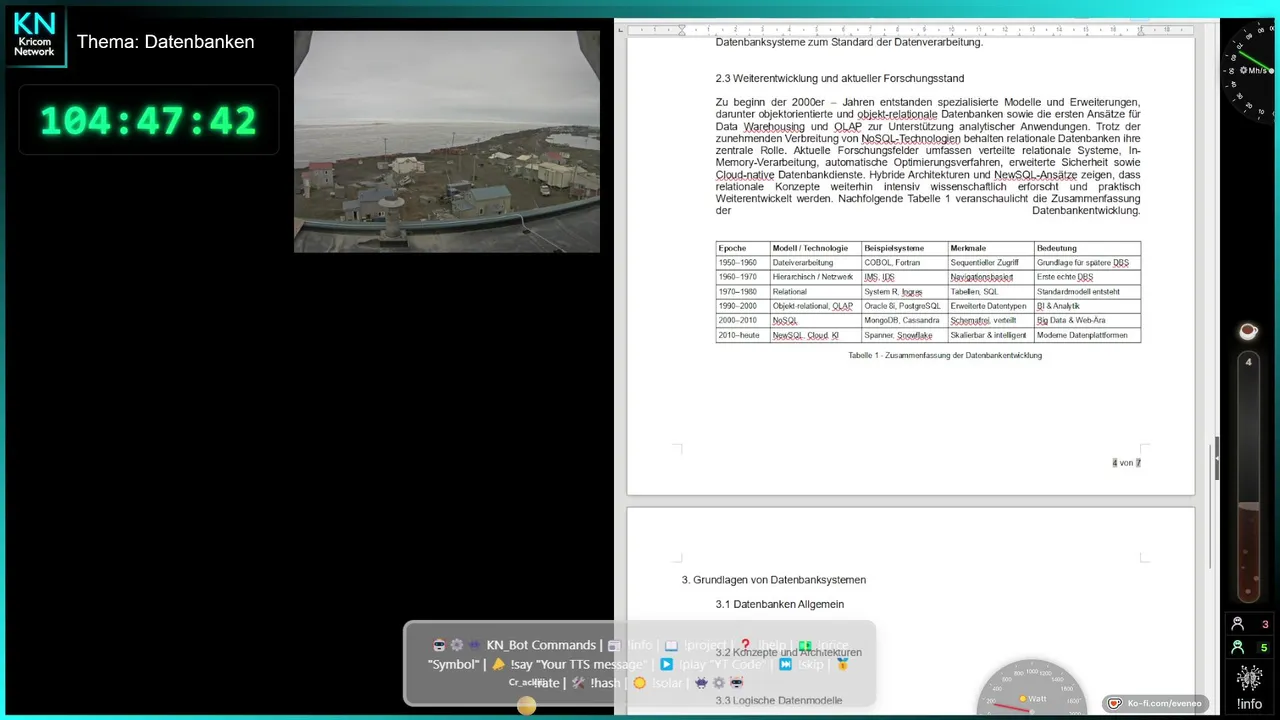Screen dimensions: 1280x720
Task: Click the horizontal ruler above the document
Action: click(911, 30)
